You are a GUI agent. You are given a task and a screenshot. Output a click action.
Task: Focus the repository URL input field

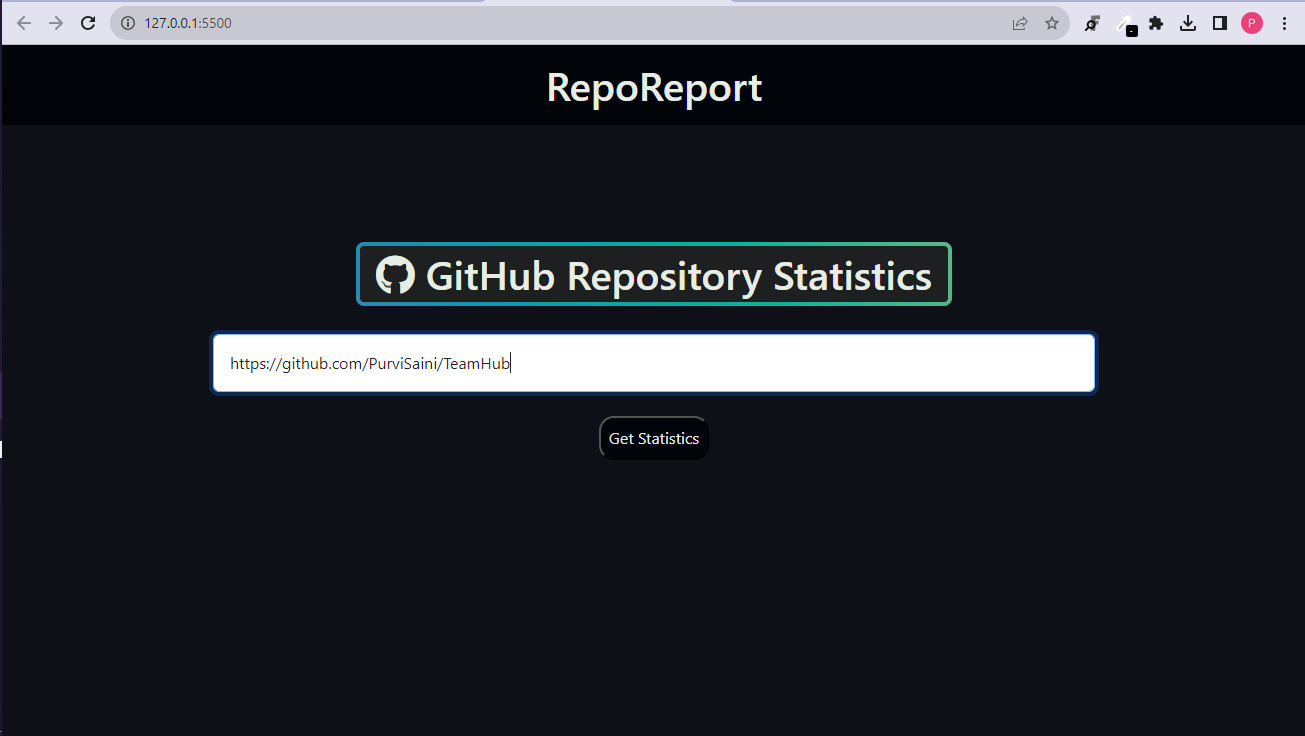point(654,363)
